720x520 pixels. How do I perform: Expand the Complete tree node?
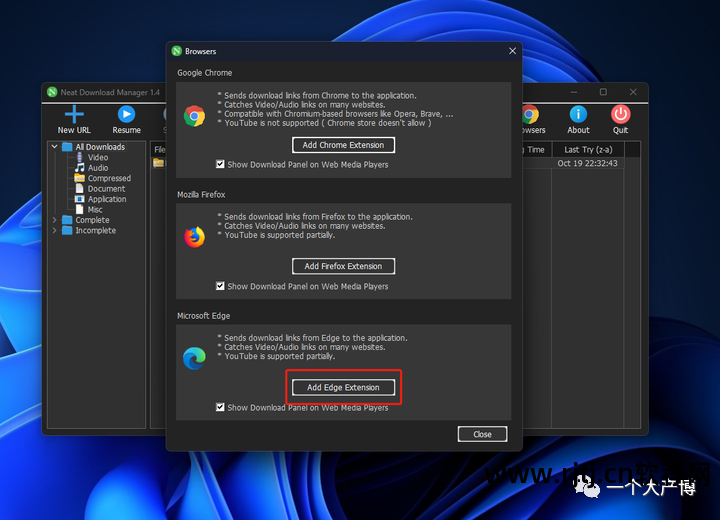55,220
